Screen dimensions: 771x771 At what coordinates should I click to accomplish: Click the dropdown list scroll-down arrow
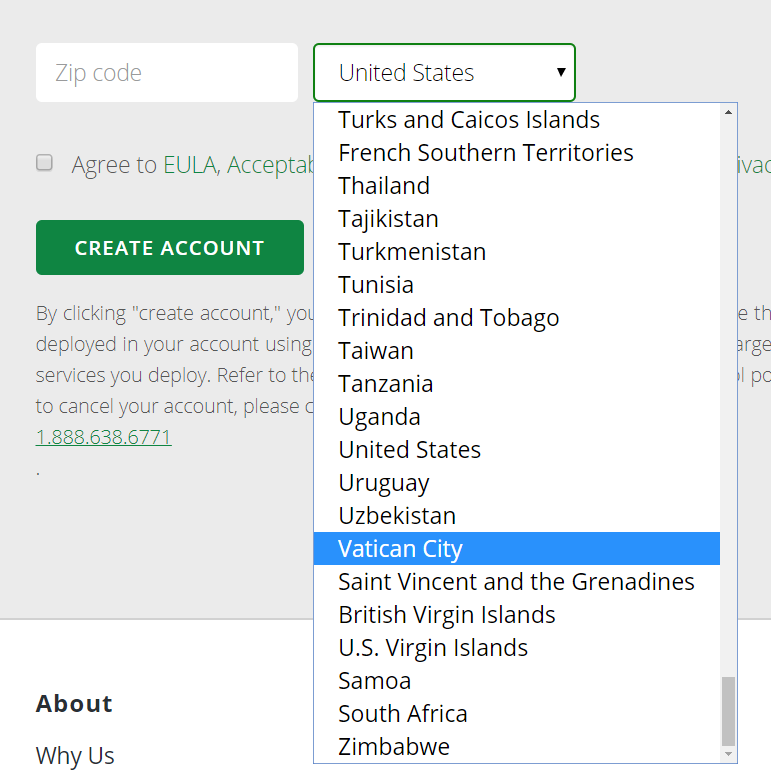coord(728,754)
